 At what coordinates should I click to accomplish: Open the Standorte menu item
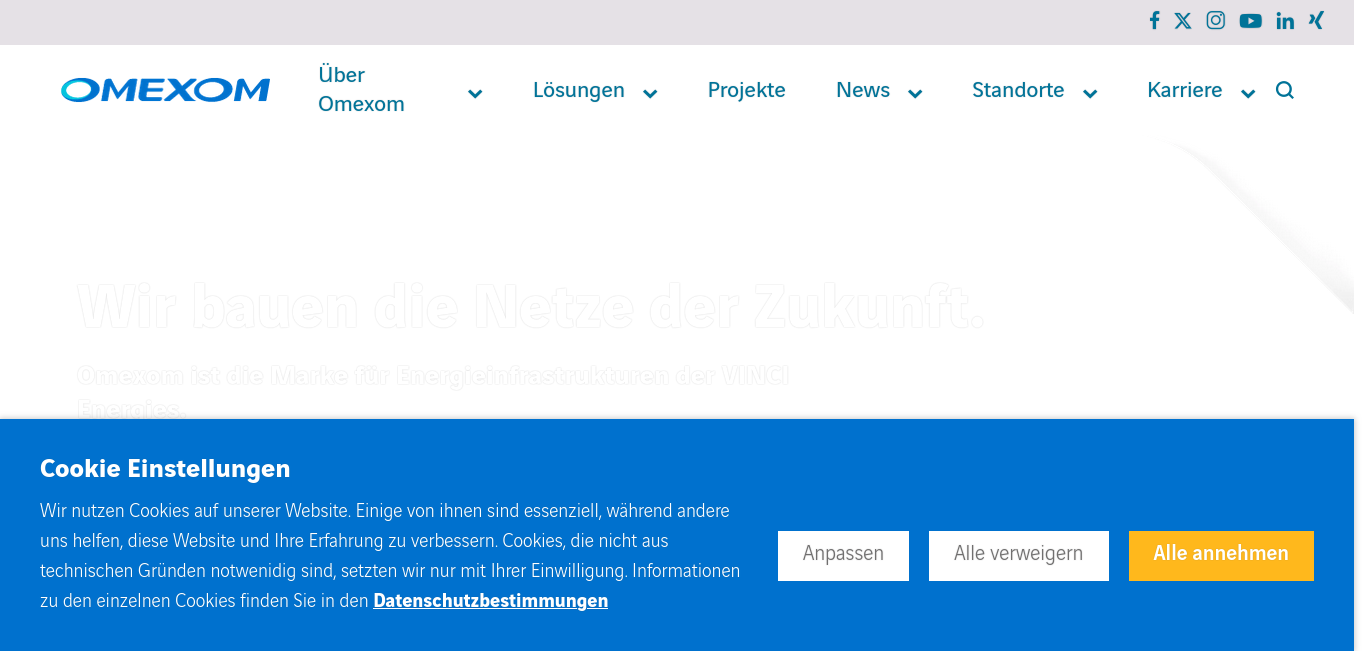(x=1018, y=90)
